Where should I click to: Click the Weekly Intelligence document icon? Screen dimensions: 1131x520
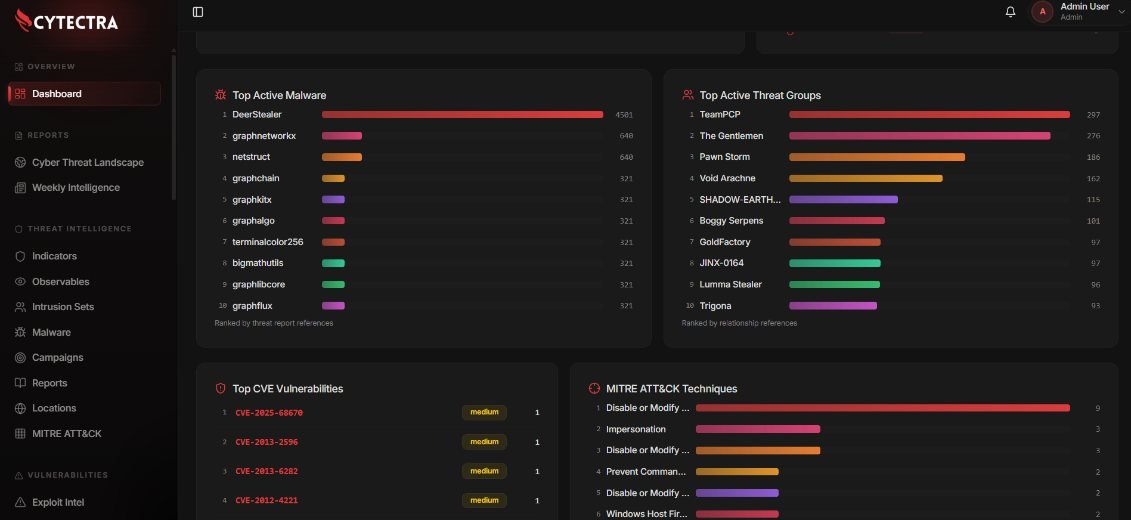(x=20, y=188)
